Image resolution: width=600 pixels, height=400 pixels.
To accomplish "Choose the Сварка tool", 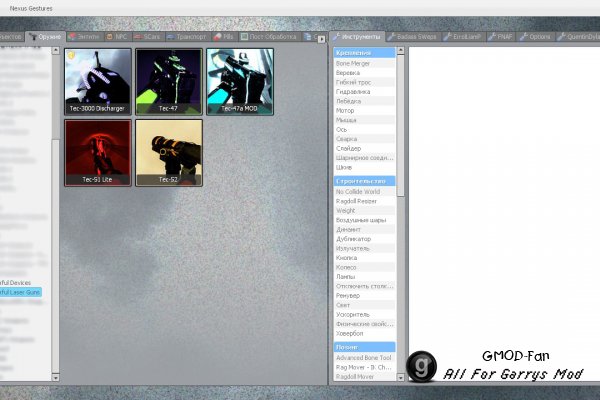I will click(x=364, y=139).
